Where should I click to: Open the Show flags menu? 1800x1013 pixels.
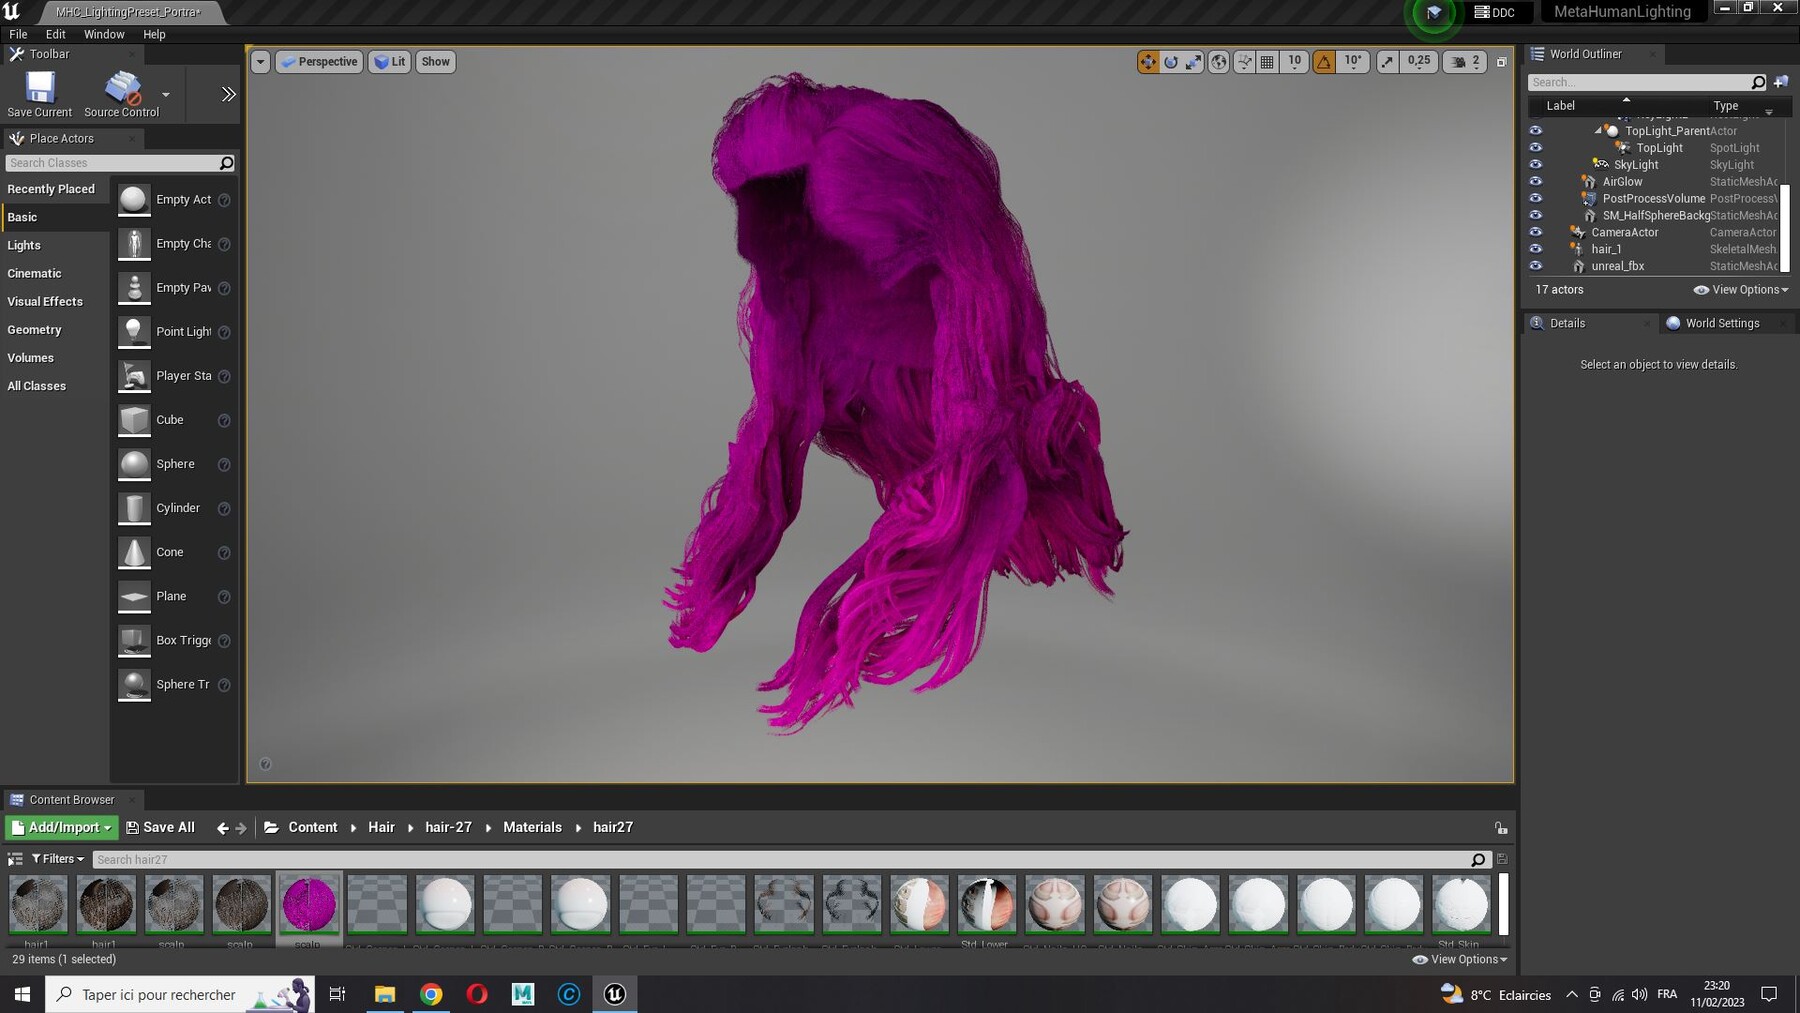pyautogui.click(x=435, y=62)
